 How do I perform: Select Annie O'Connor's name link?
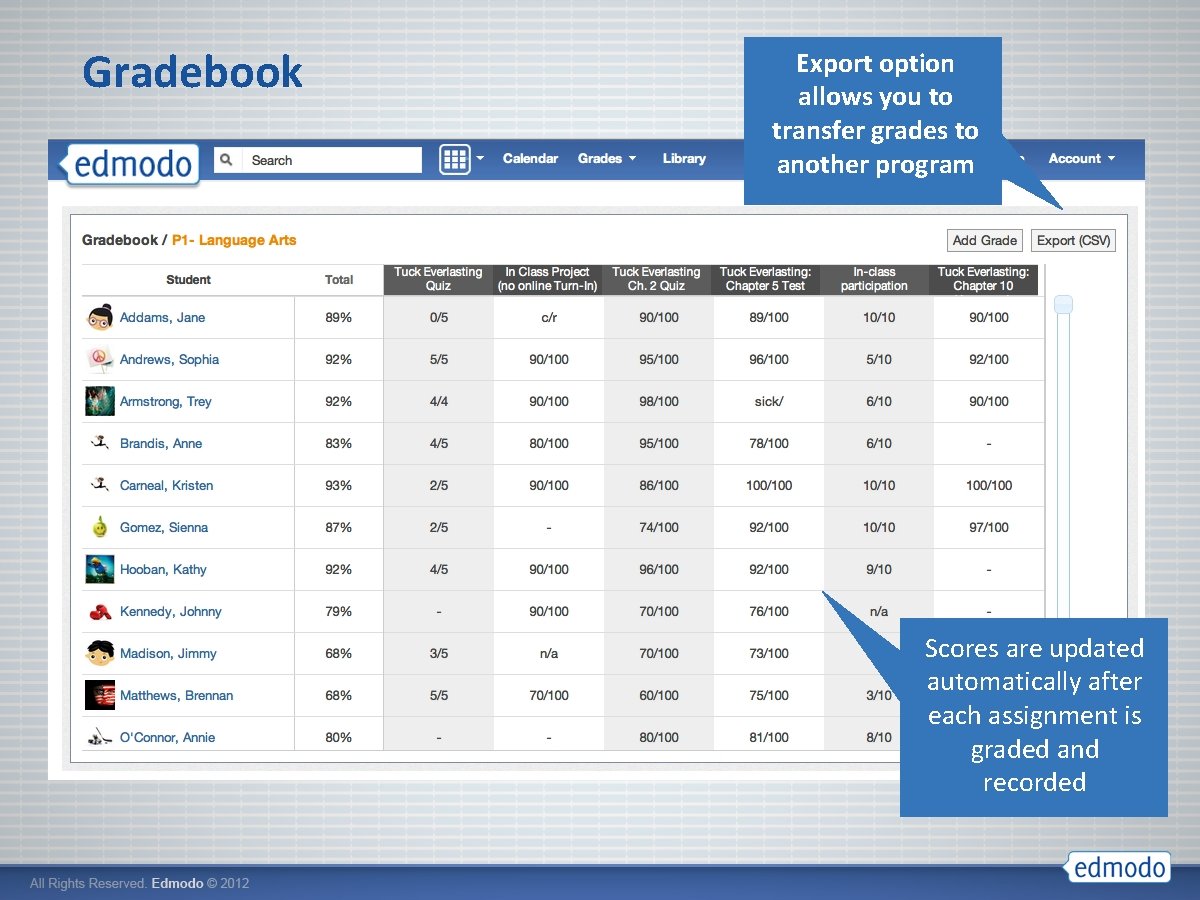167,737
